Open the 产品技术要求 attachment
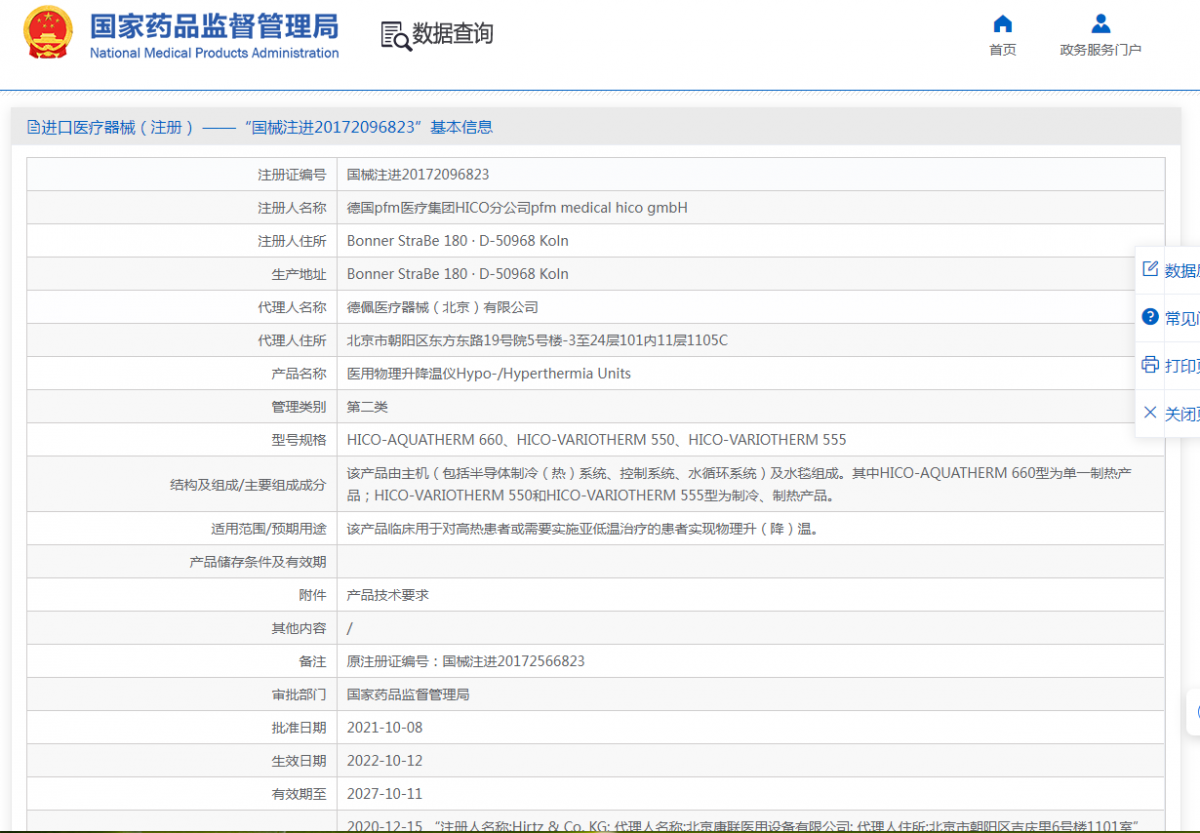 pyautogui.click(x=388, y=595)
